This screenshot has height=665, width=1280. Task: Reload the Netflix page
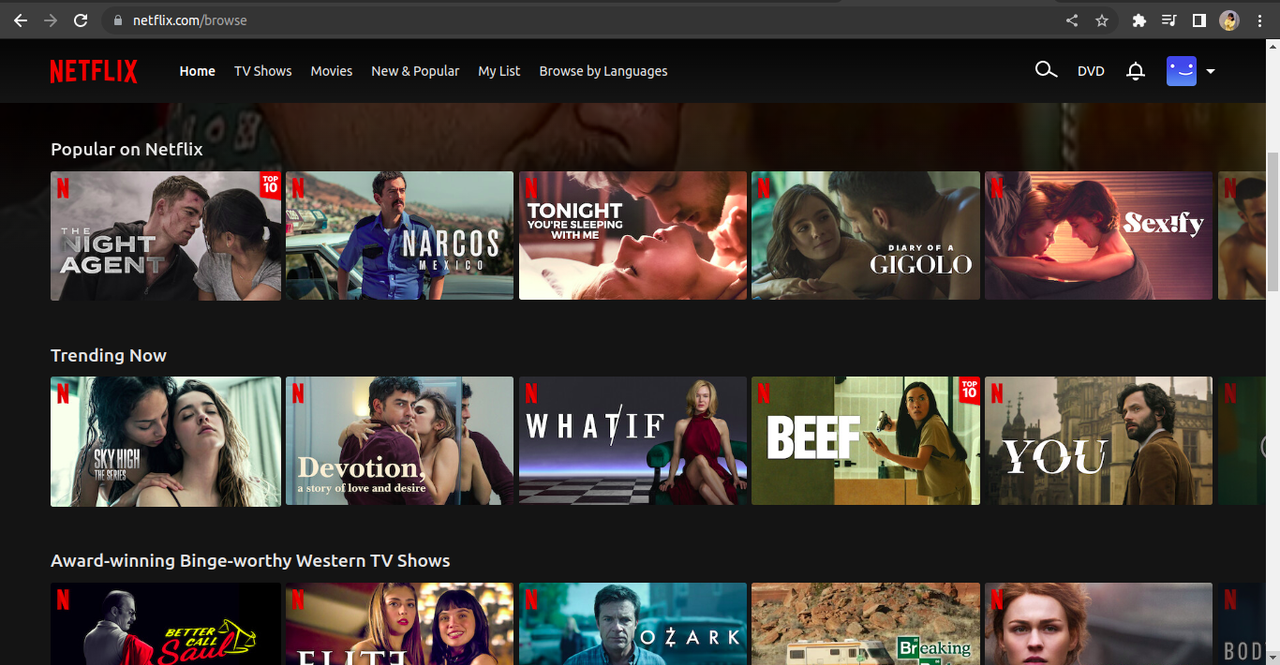click(81, 20)
